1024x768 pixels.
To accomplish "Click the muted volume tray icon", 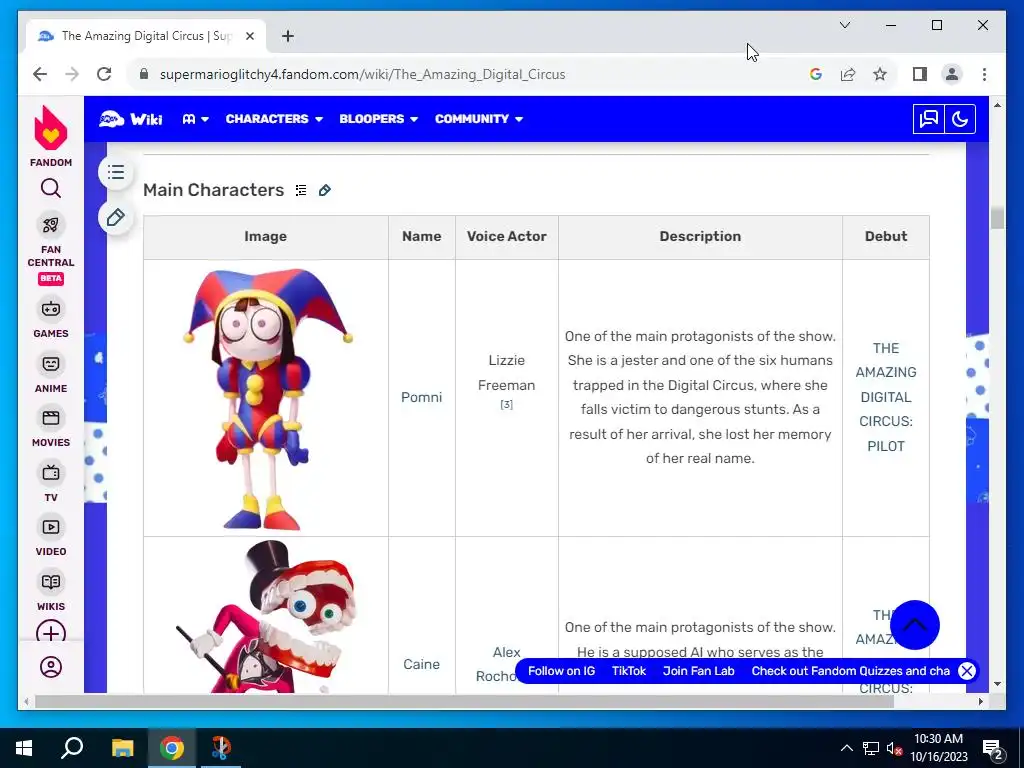I will coord(894,749).
